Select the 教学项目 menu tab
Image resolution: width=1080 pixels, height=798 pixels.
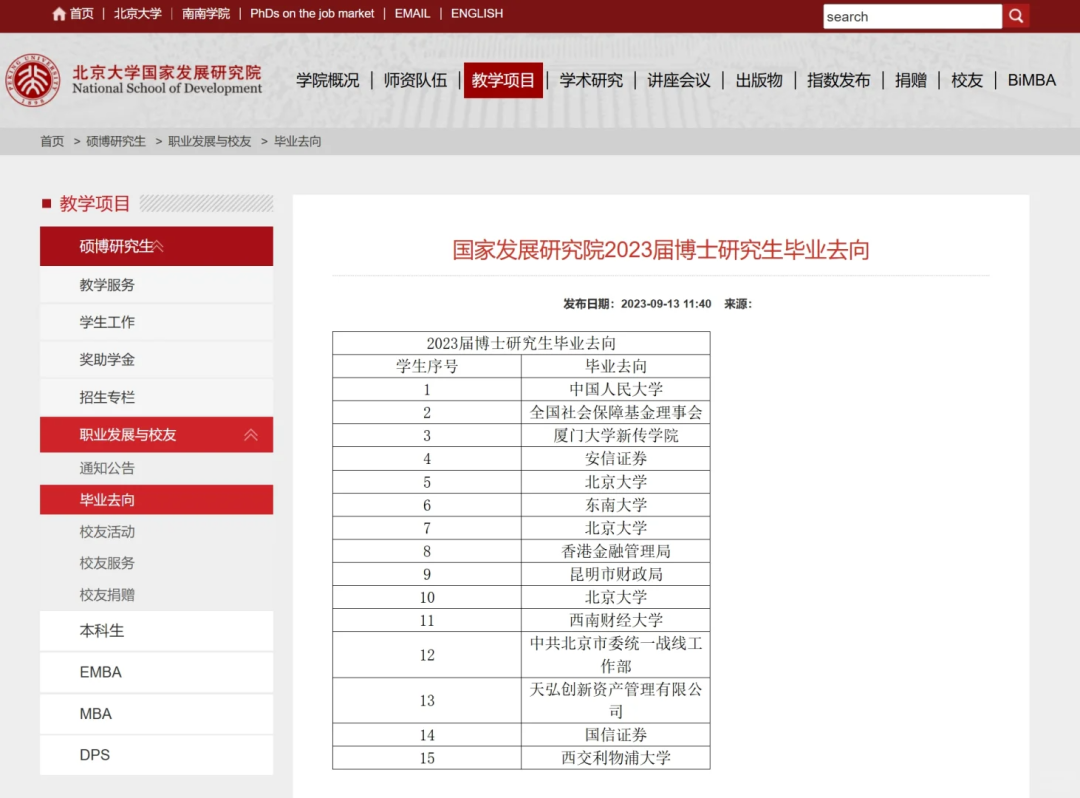pos(503,81)
